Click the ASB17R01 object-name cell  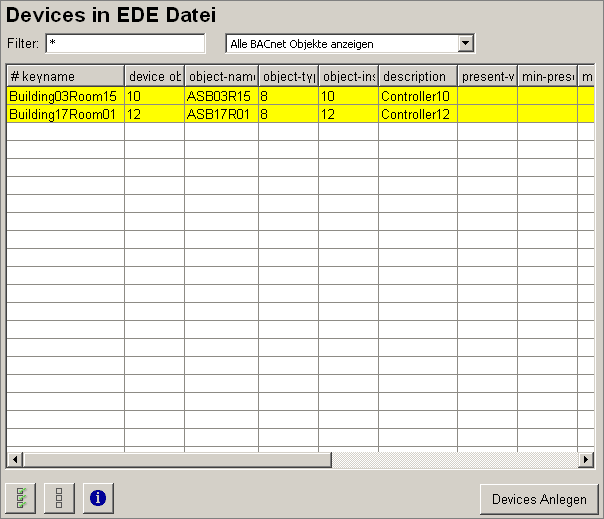pyautogui.click(x=220, y=115)
